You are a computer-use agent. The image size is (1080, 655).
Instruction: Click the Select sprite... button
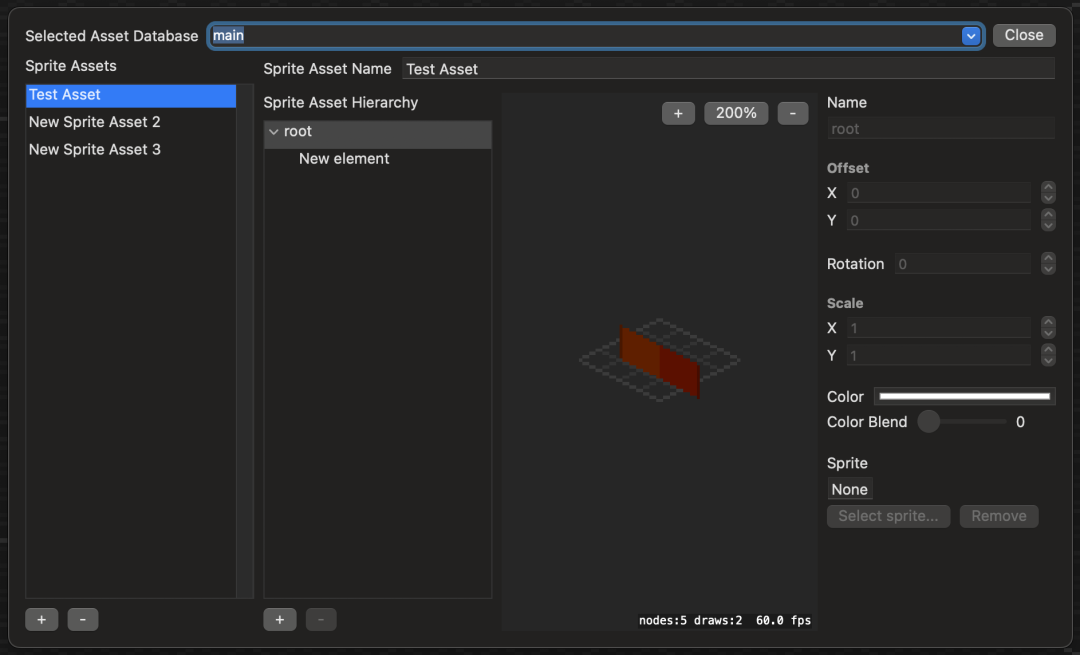889,516
